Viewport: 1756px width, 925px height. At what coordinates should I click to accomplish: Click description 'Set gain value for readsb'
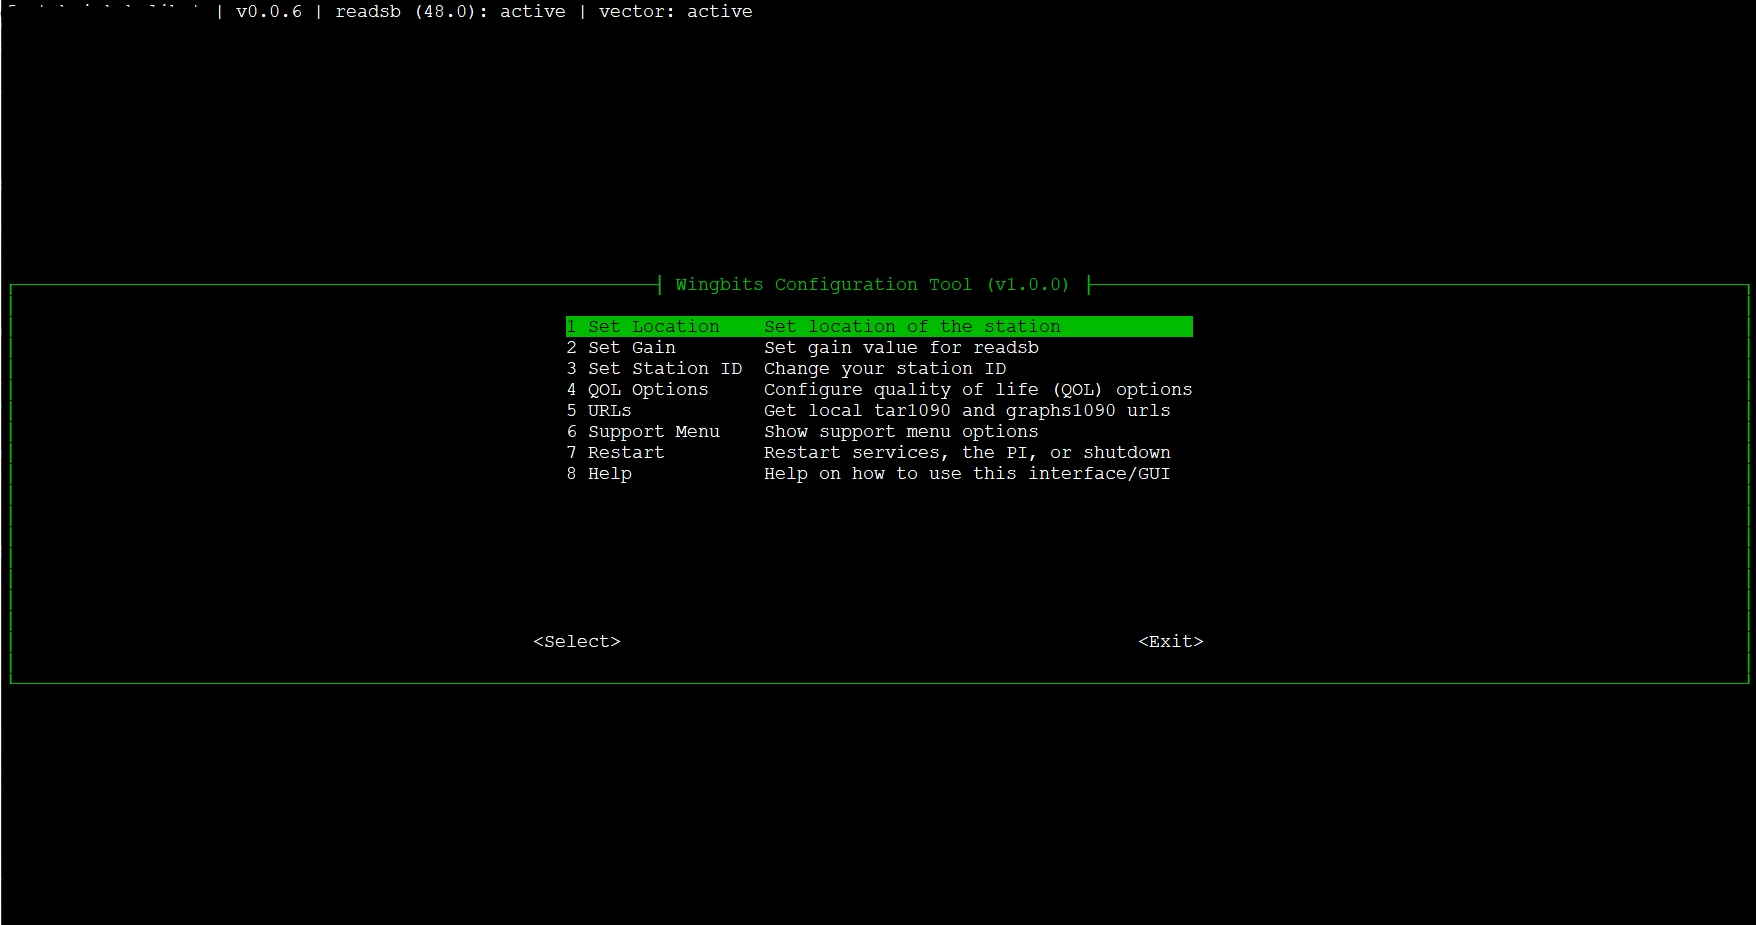(901, 348)
